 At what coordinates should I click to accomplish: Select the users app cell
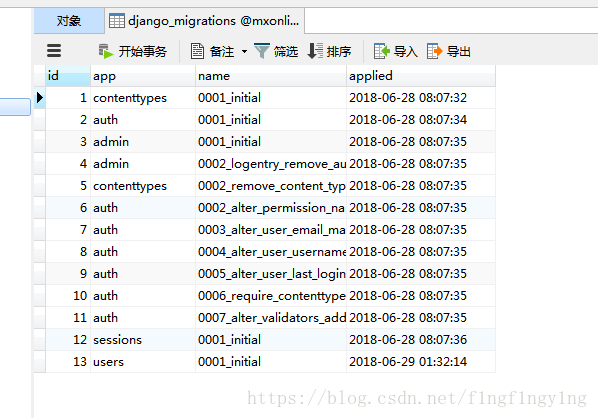pos(143,362)
